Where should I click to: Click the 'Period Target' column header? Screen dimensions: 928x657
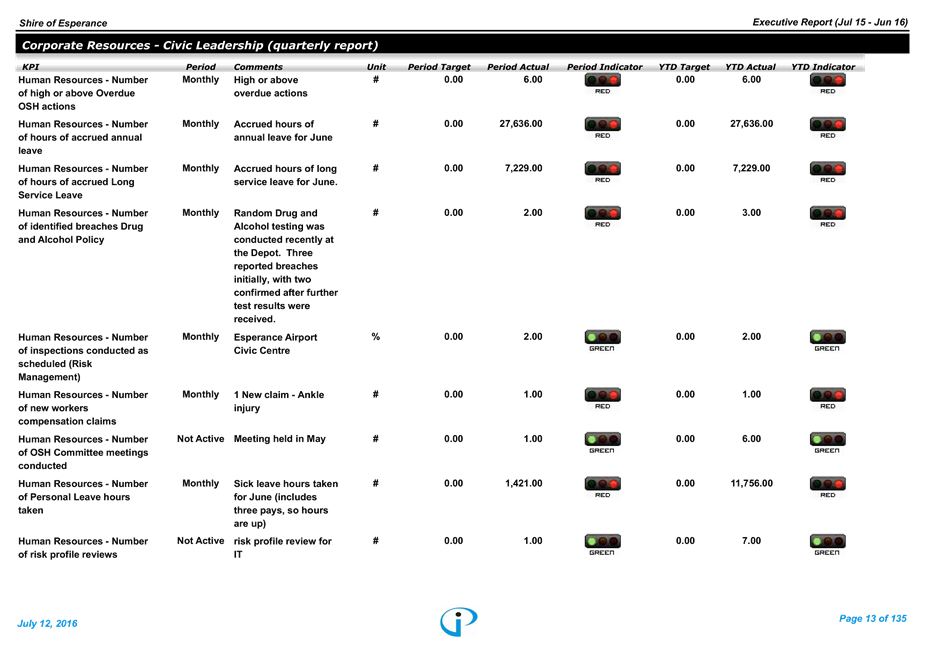439,67
